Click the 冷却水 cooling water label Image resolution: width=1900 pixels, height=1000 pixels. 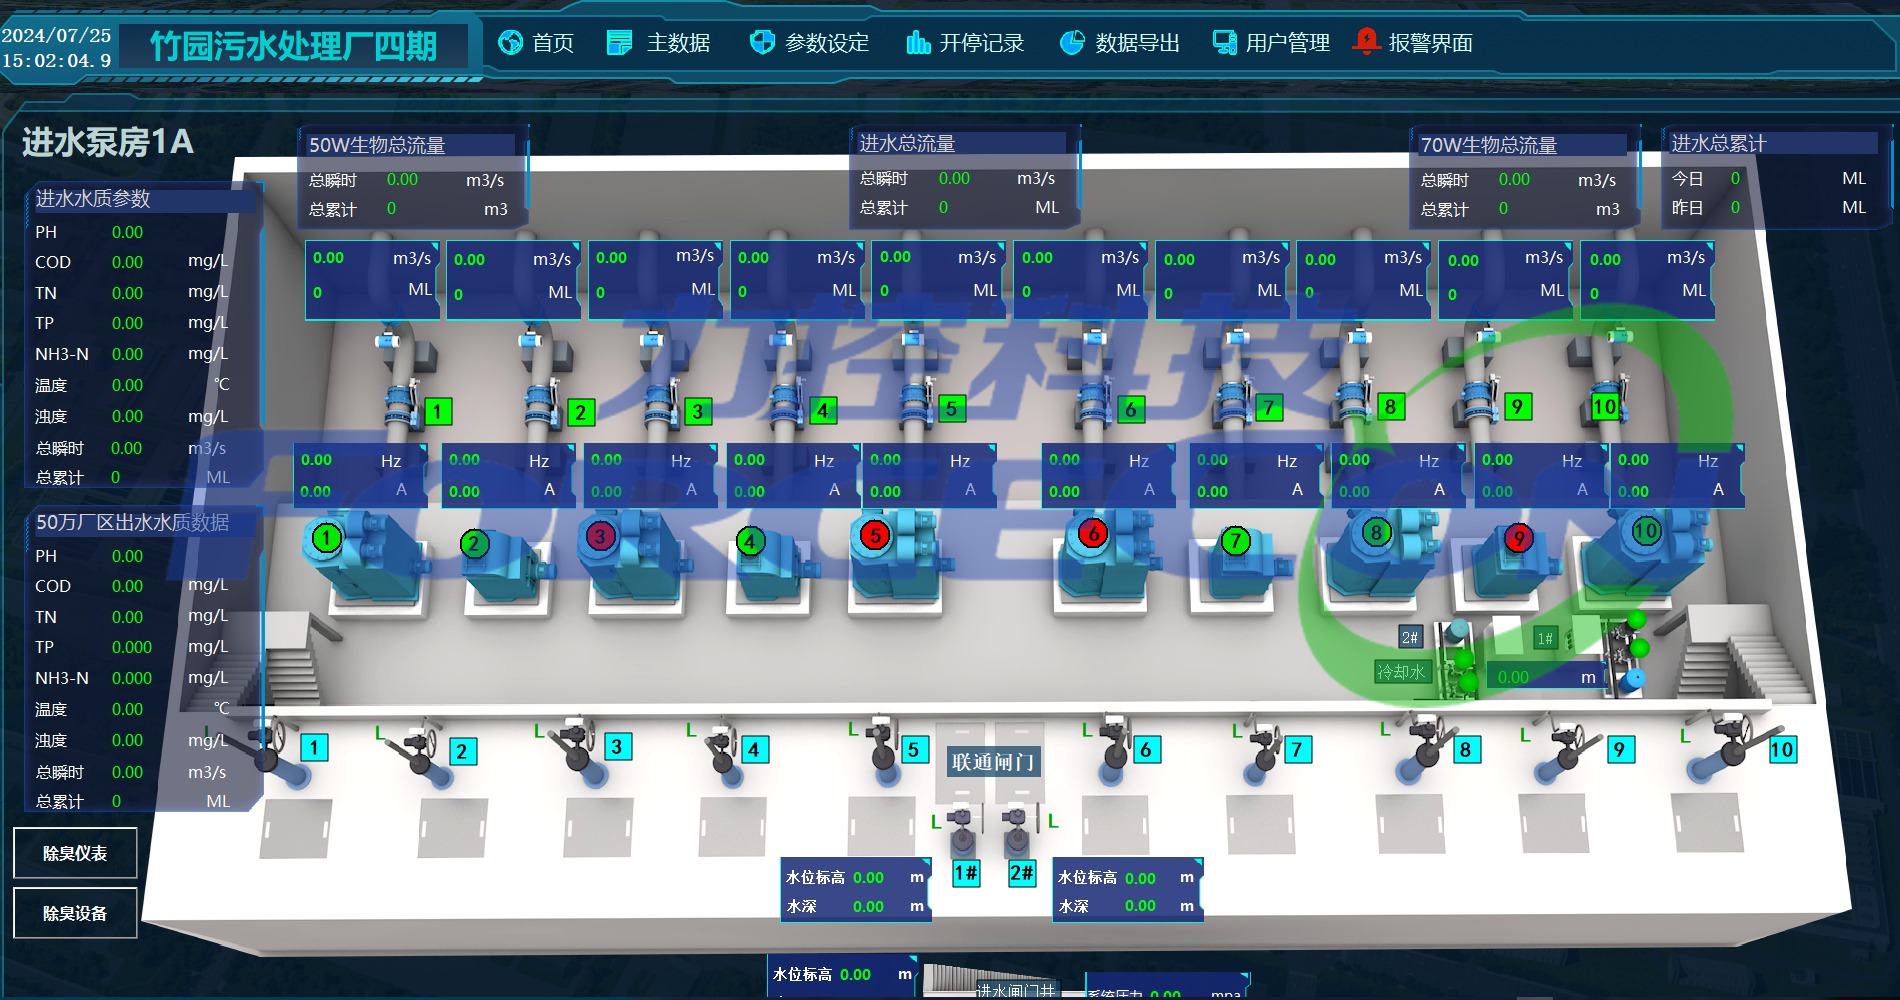click(x=1402, y=672)
